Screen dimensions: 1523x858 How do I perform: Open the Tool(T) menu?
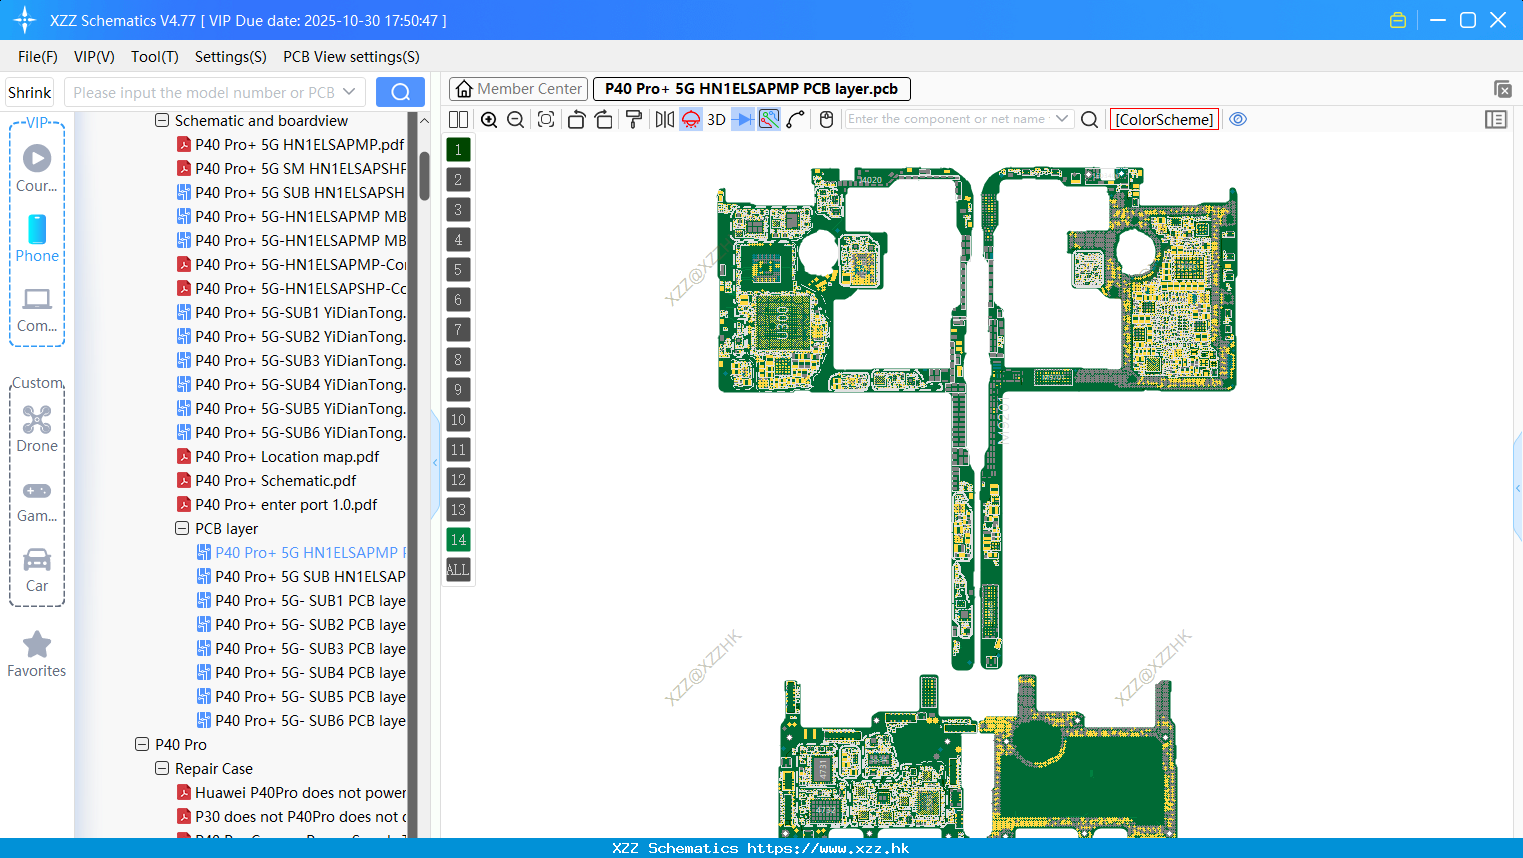[155, 57]
